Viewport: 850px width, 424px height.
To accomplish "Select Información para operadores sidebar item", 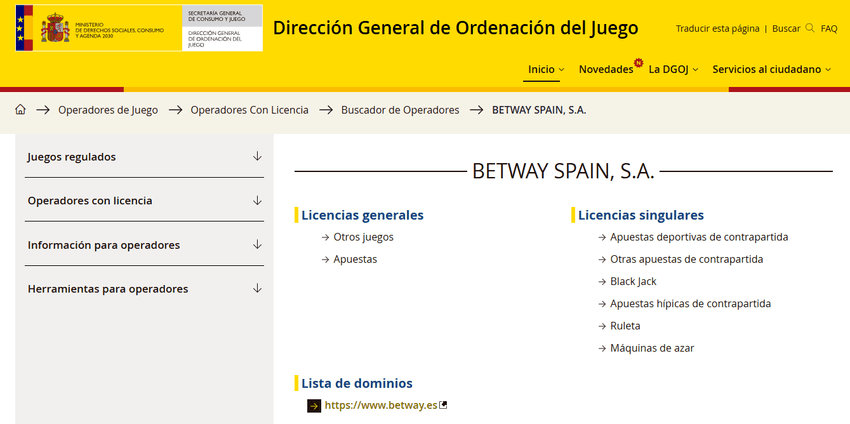I will pos(104,245).
